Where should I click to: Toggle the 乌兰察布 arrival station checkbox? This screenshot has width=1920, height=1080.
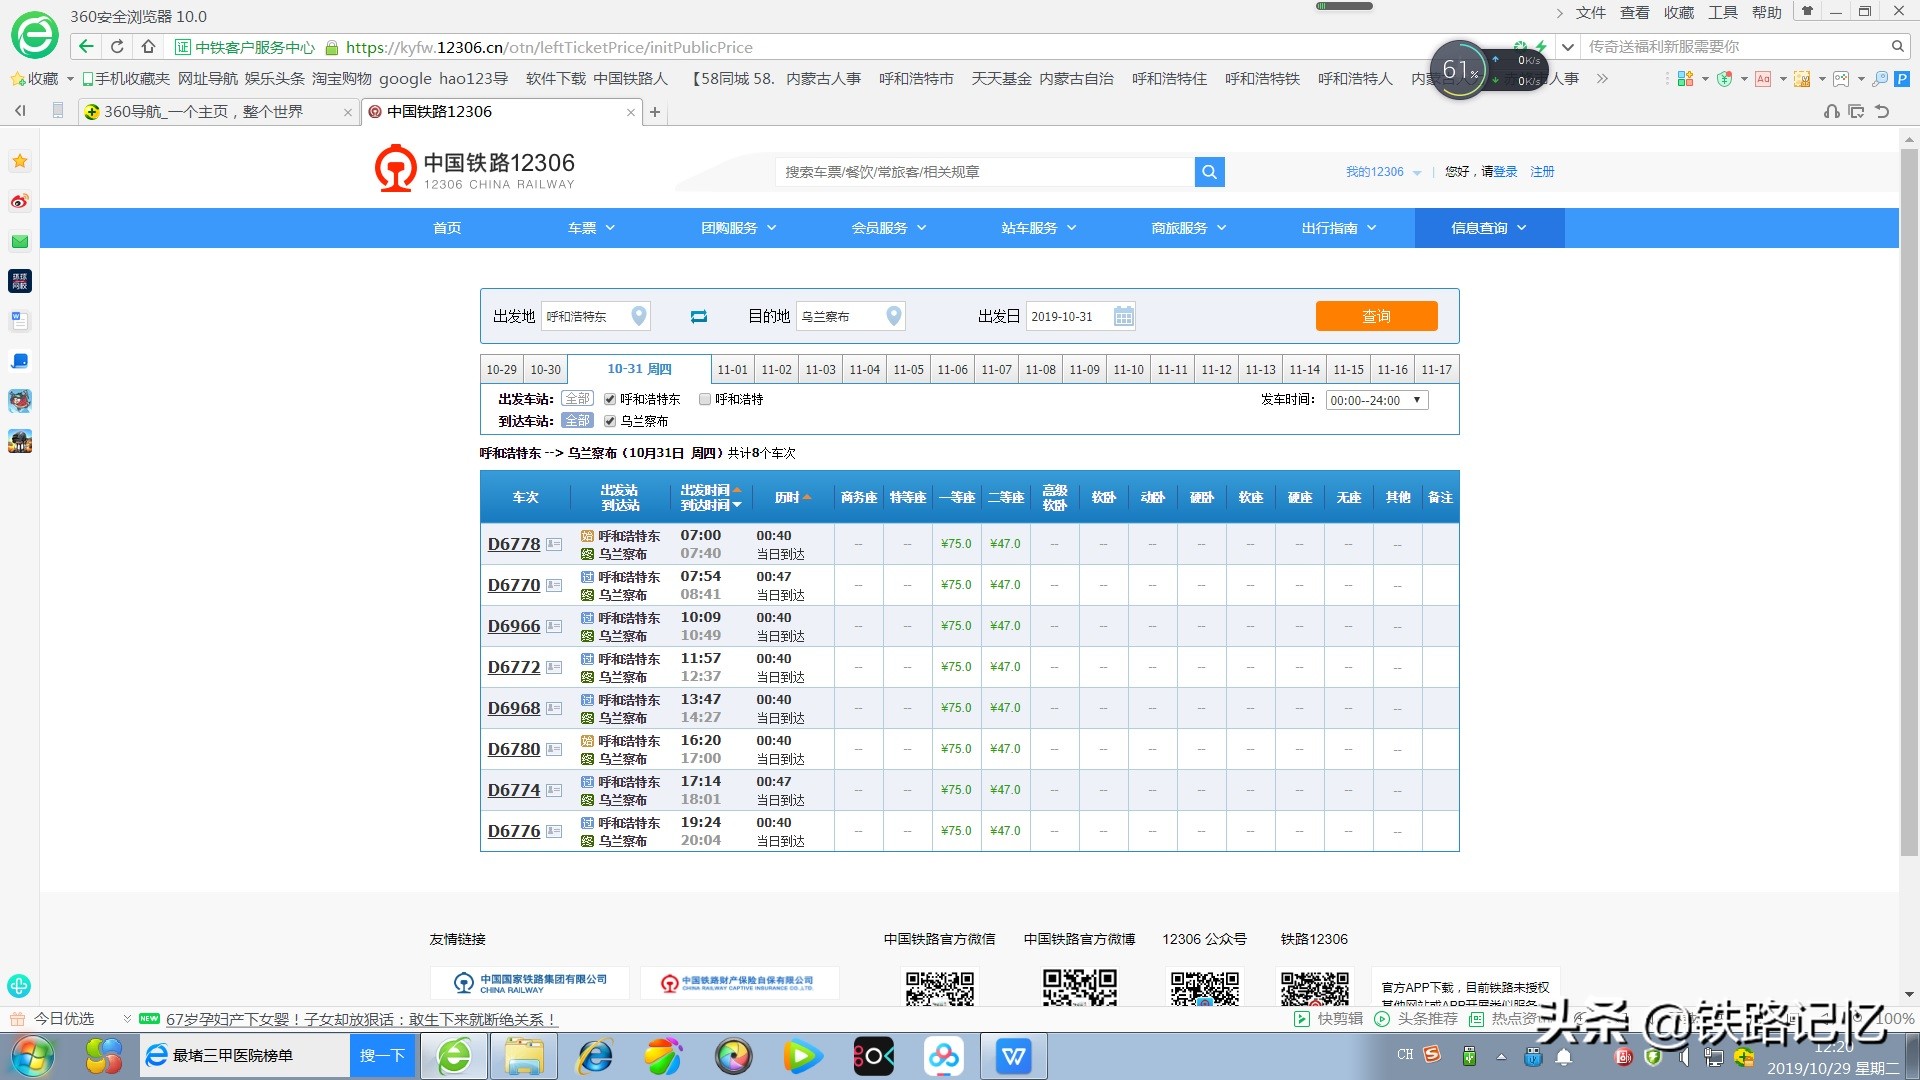[x=610, y=421]
